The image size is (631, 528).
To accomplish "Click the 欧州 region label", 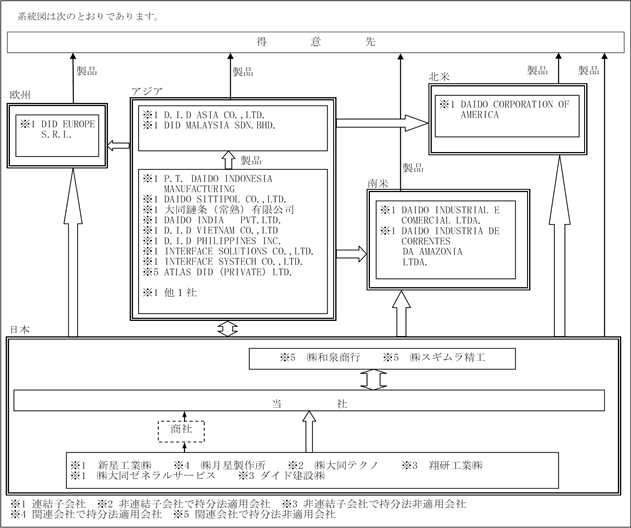I will click(x=20, y=95).
